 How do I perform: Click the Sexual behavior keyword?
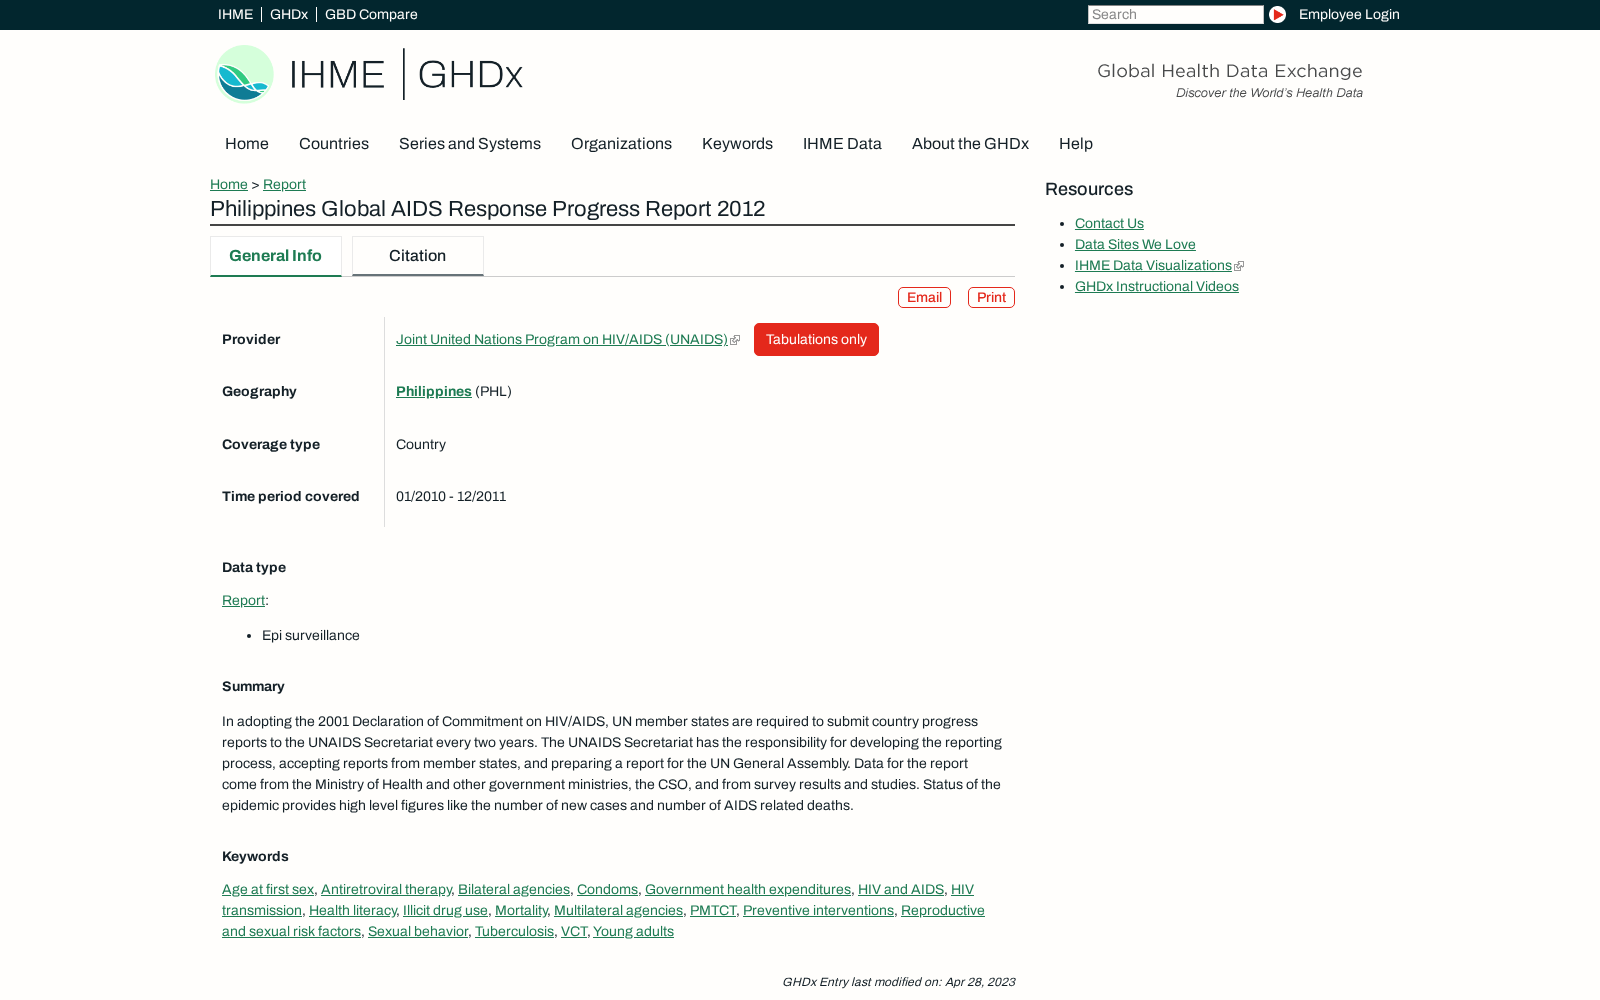pyautogui.click(x=418, y=932)
